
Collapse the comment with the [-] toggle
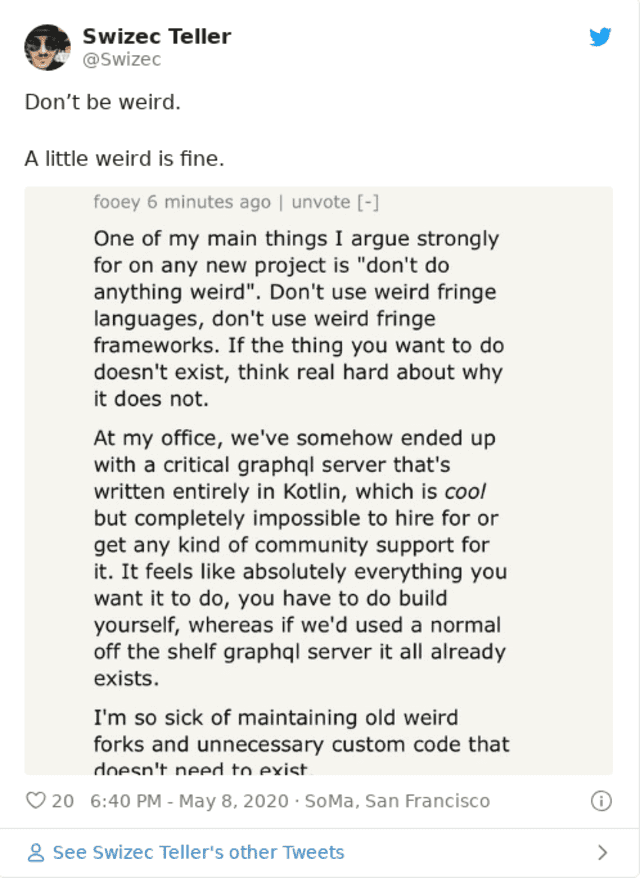pos(368,202)
